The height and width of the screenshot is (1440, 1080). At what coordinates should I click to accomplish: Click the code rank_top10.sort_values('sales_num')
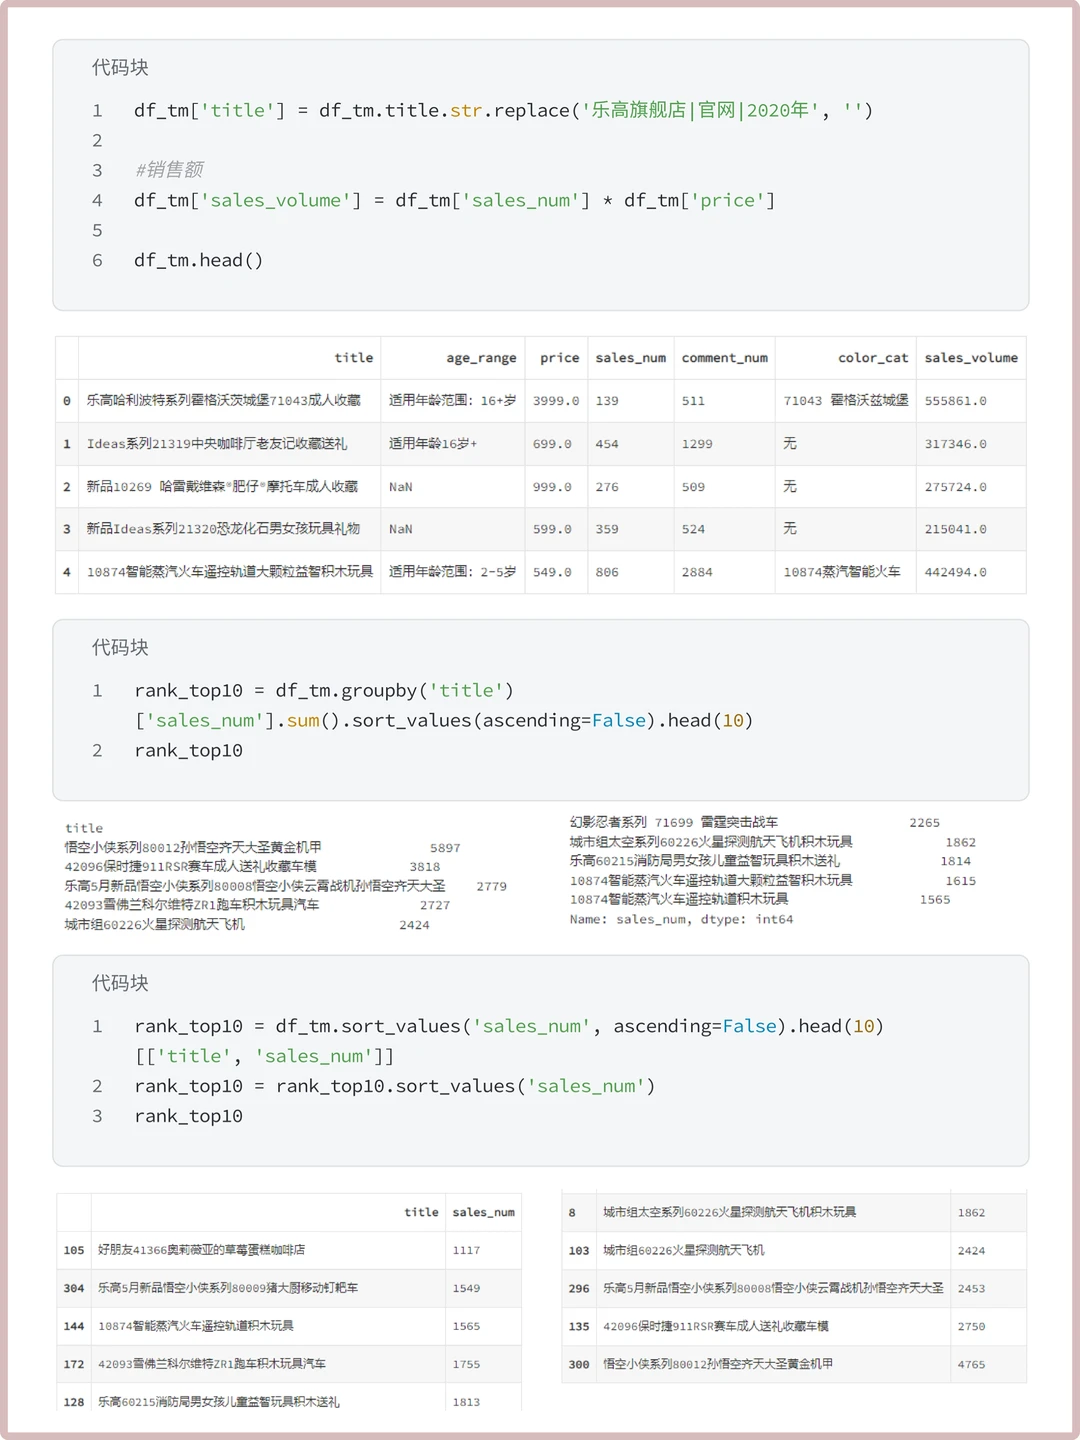pyautogui.click(x=466, y=1086)
